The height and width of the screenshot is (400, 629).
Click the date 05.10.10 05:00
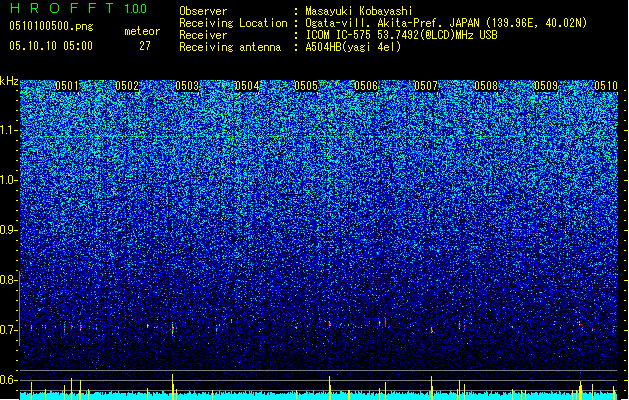tap(51, 46)
